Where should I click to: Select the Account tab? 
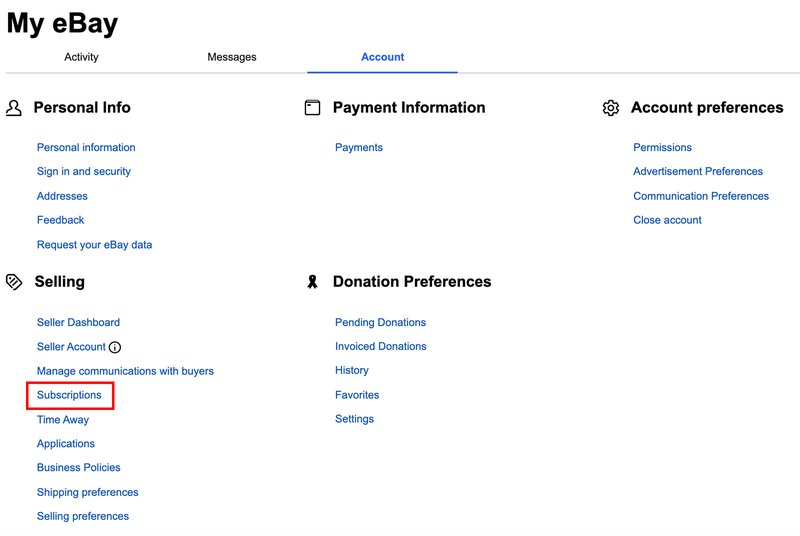(x=383, y=57)
